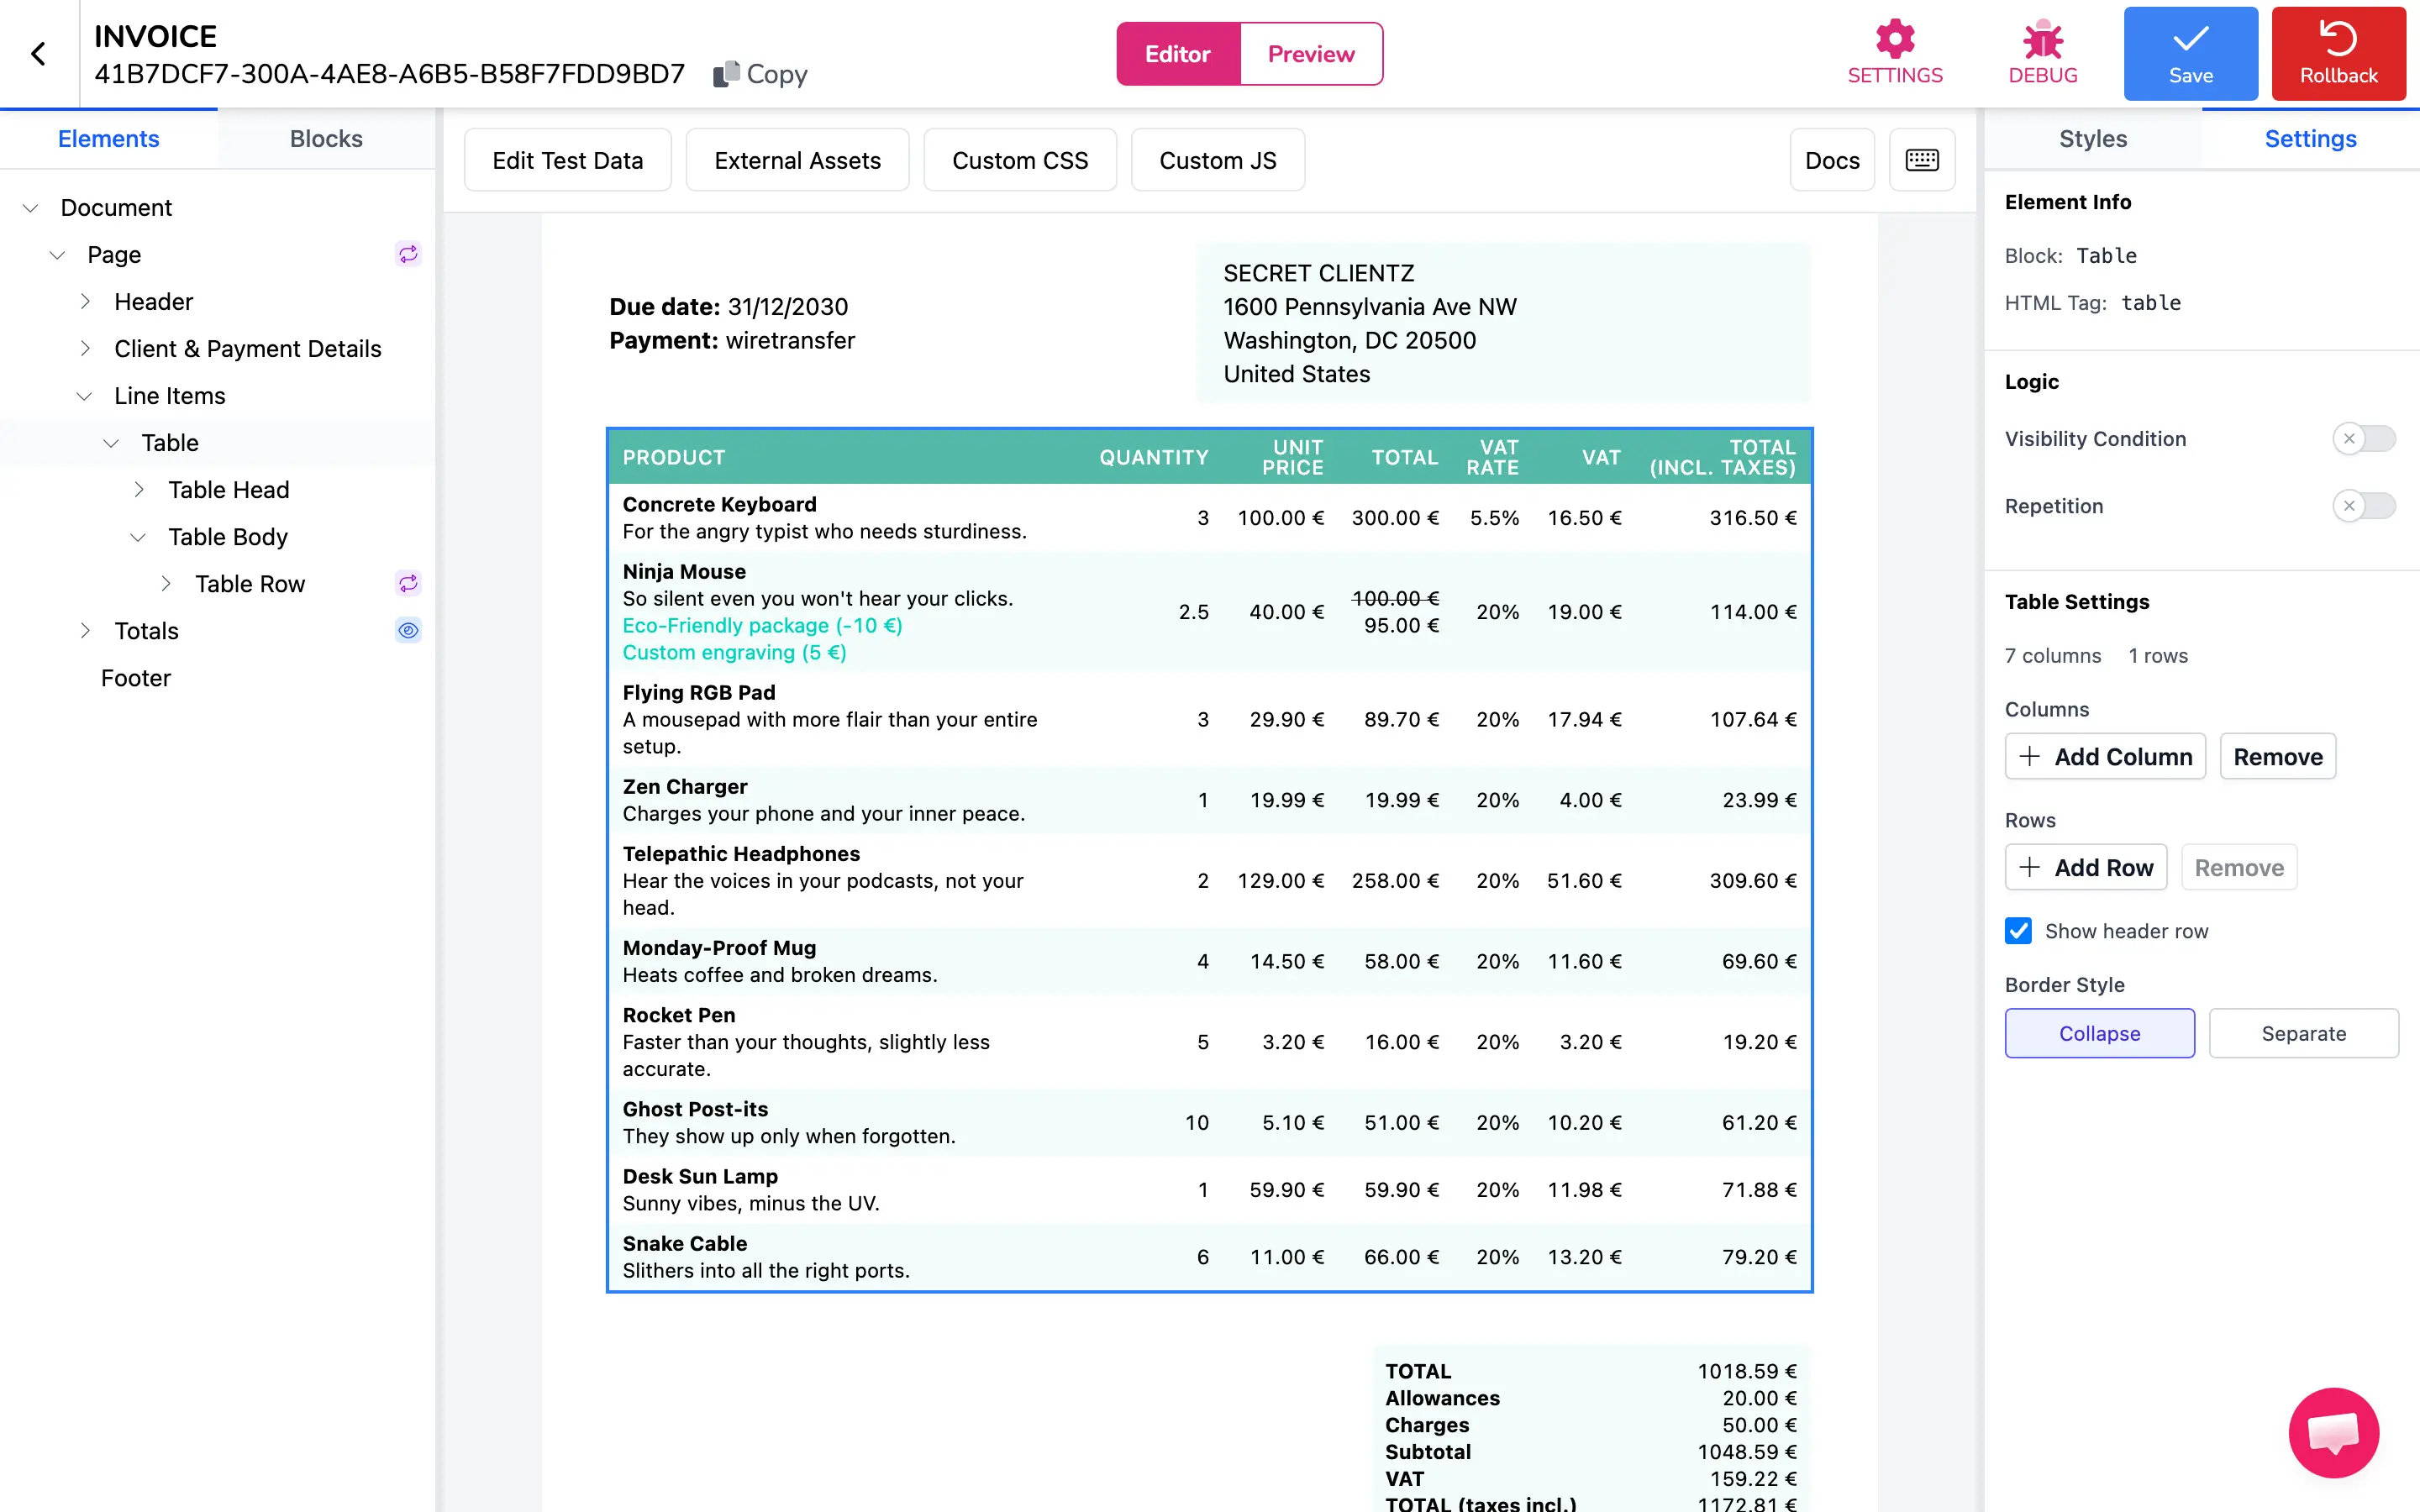Screen dimensions: 2420x1512
Task: Switch to the Styles tab
Action: click(x=2092, y=139)
